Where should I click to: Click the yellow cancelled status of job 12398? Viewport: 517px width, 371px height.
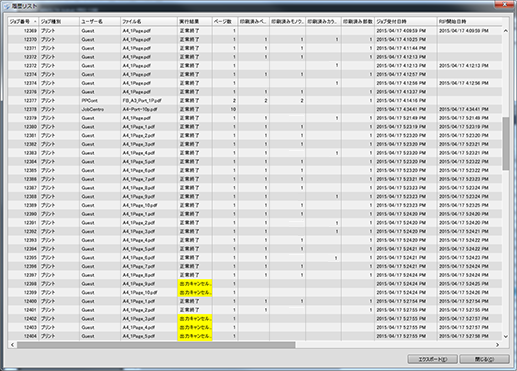coord(195,284)
